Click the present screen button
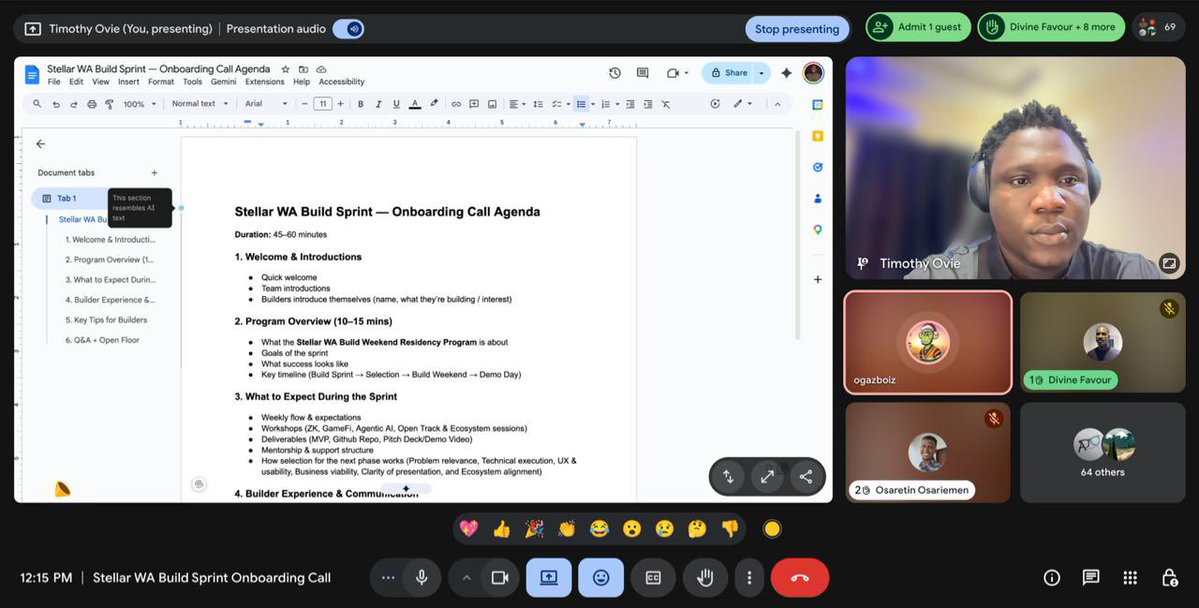The width and height of the screenshot is (1199, 608). point(549,577)
